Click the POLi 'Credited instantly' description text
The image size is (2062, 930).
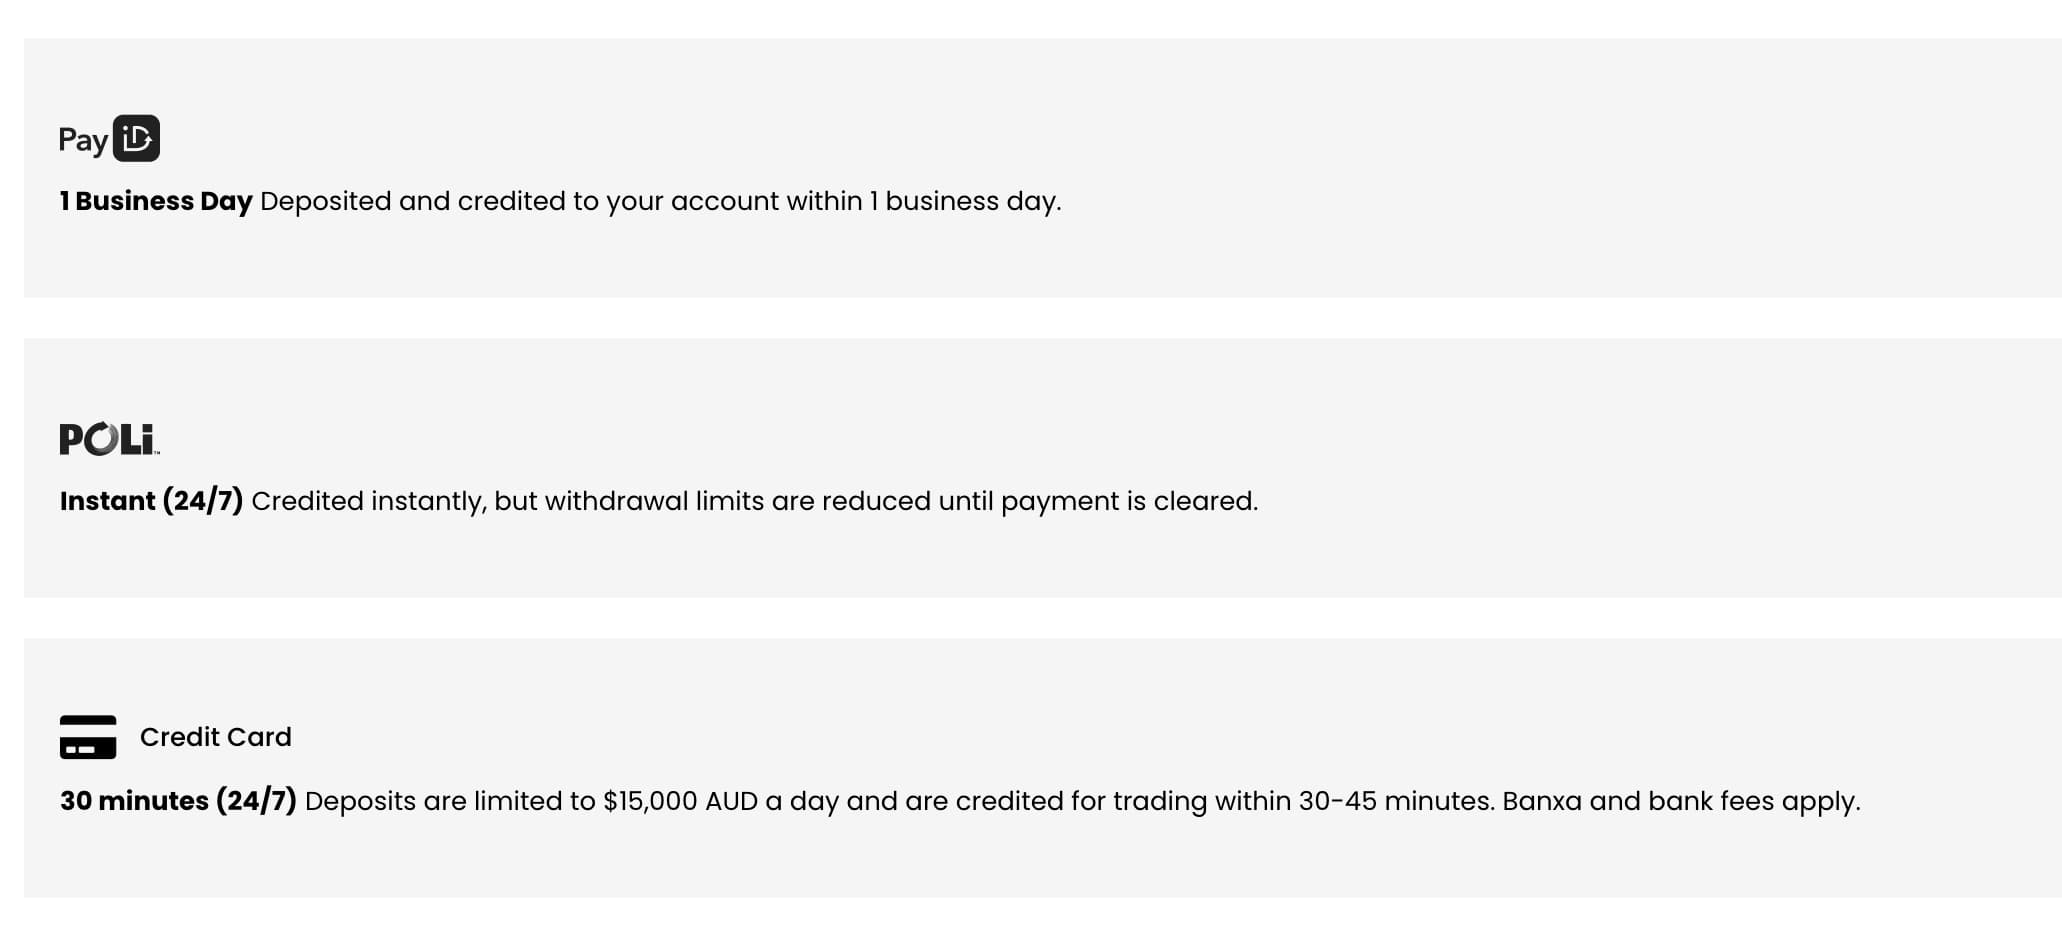coord(754,501)
